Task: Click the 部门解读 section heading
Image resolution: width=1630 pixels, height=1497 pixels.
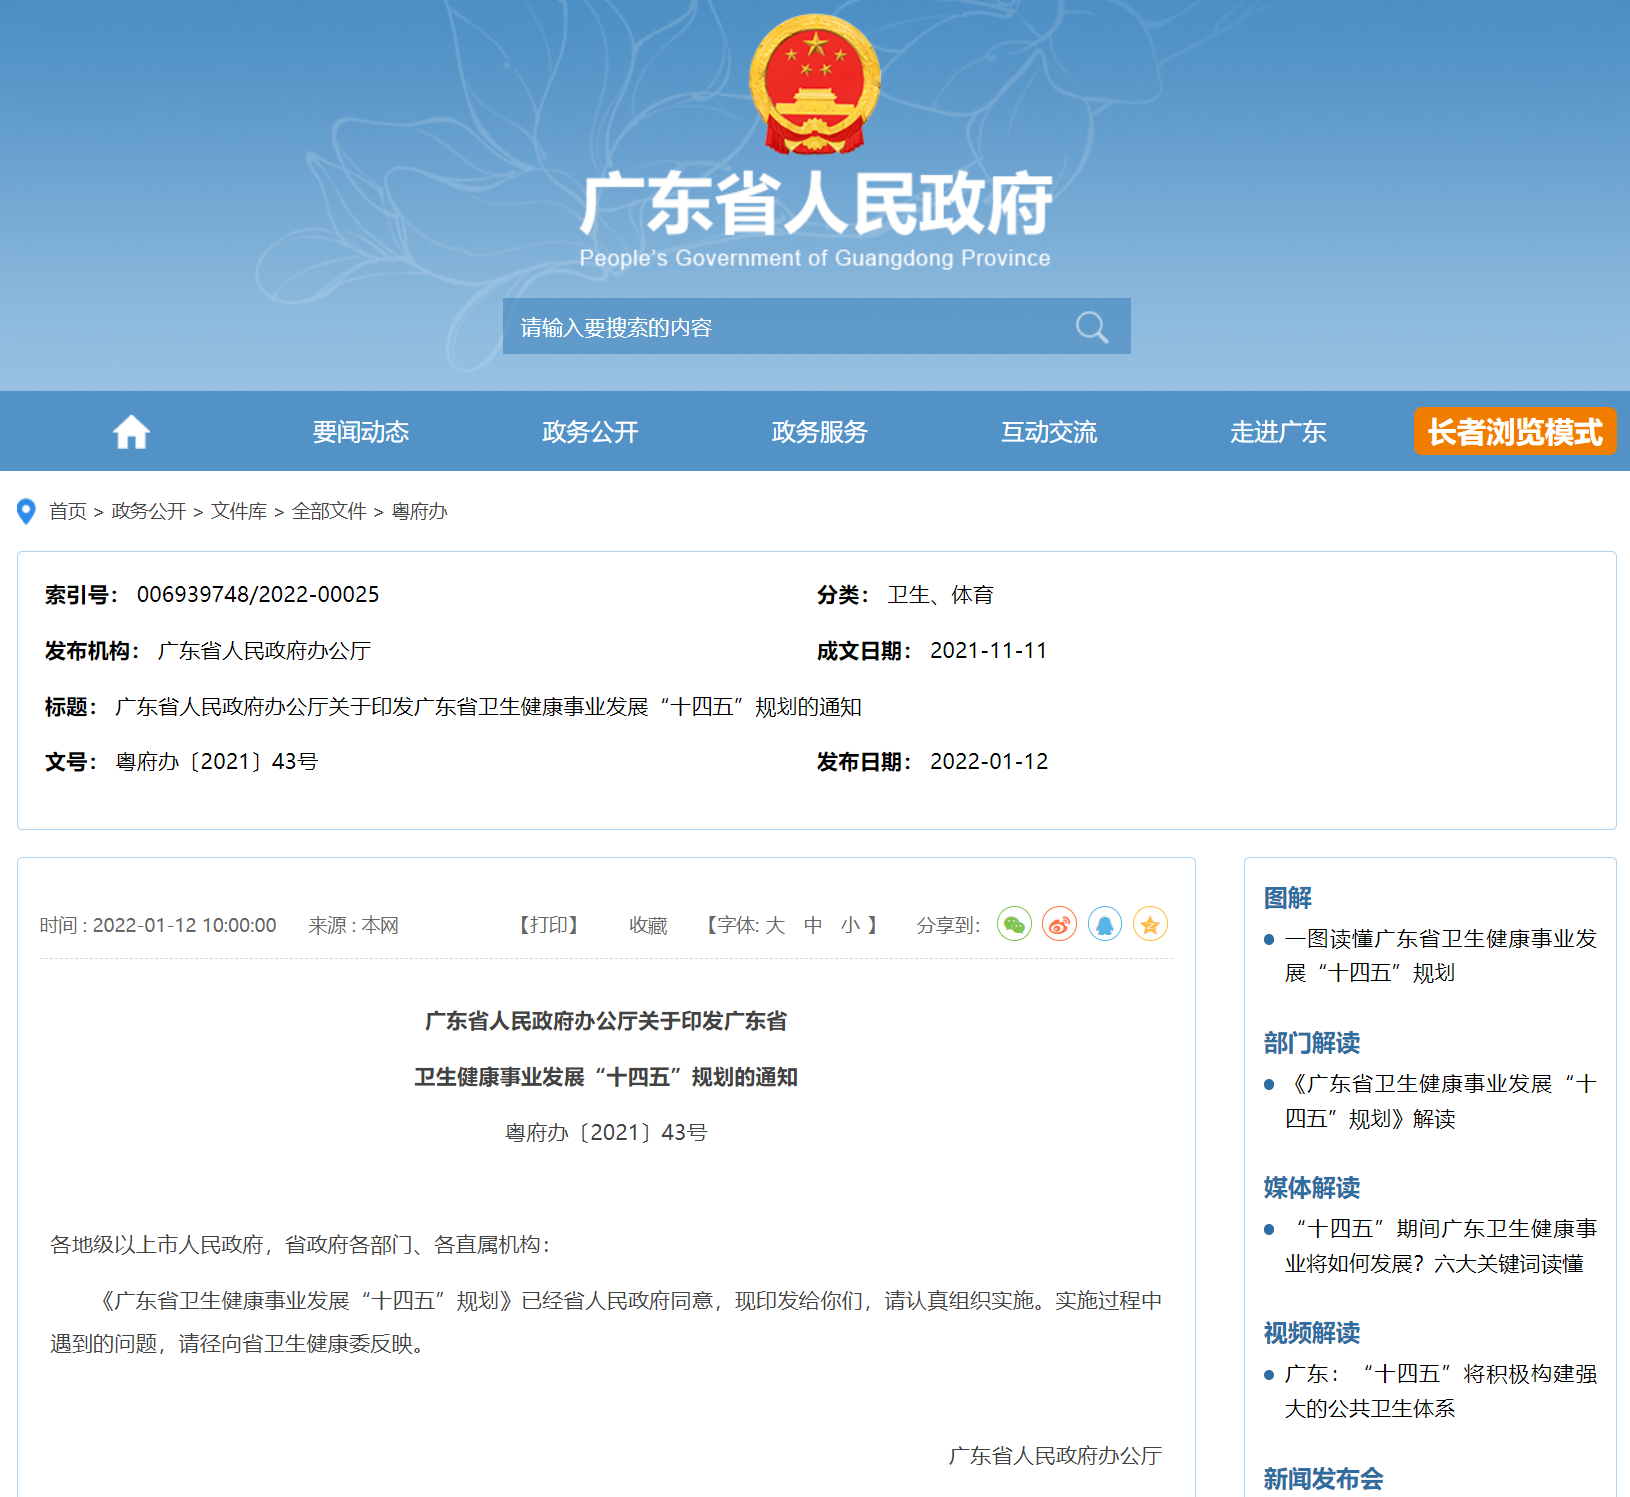Action: [1311, 1043]
